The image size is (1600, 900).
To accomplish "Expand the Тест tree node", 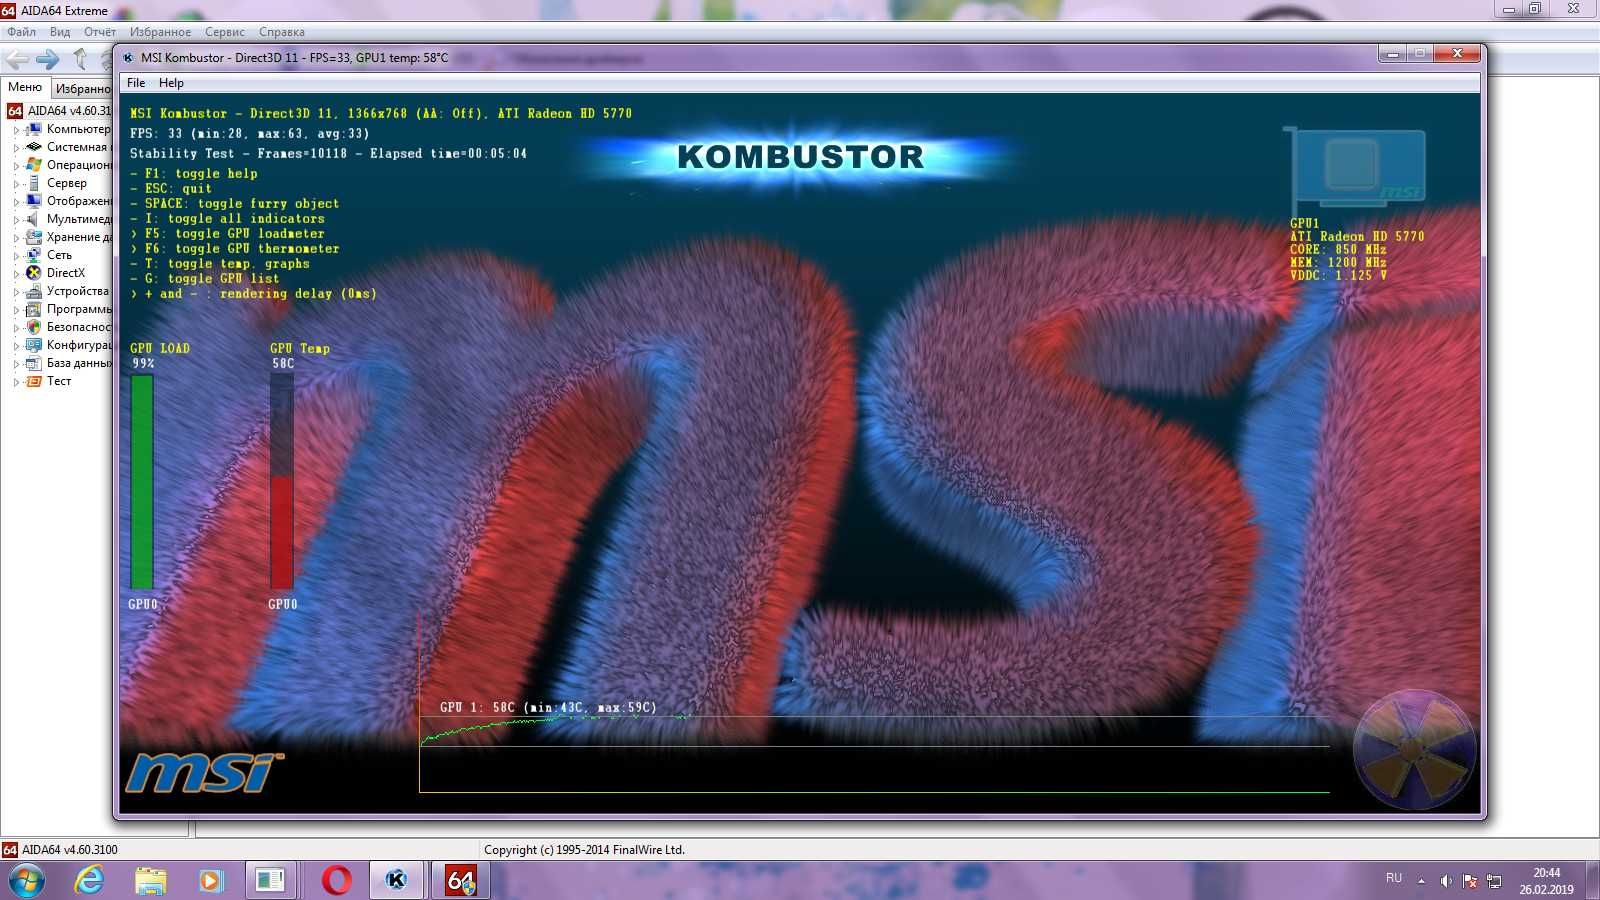I will coord(16,382).
